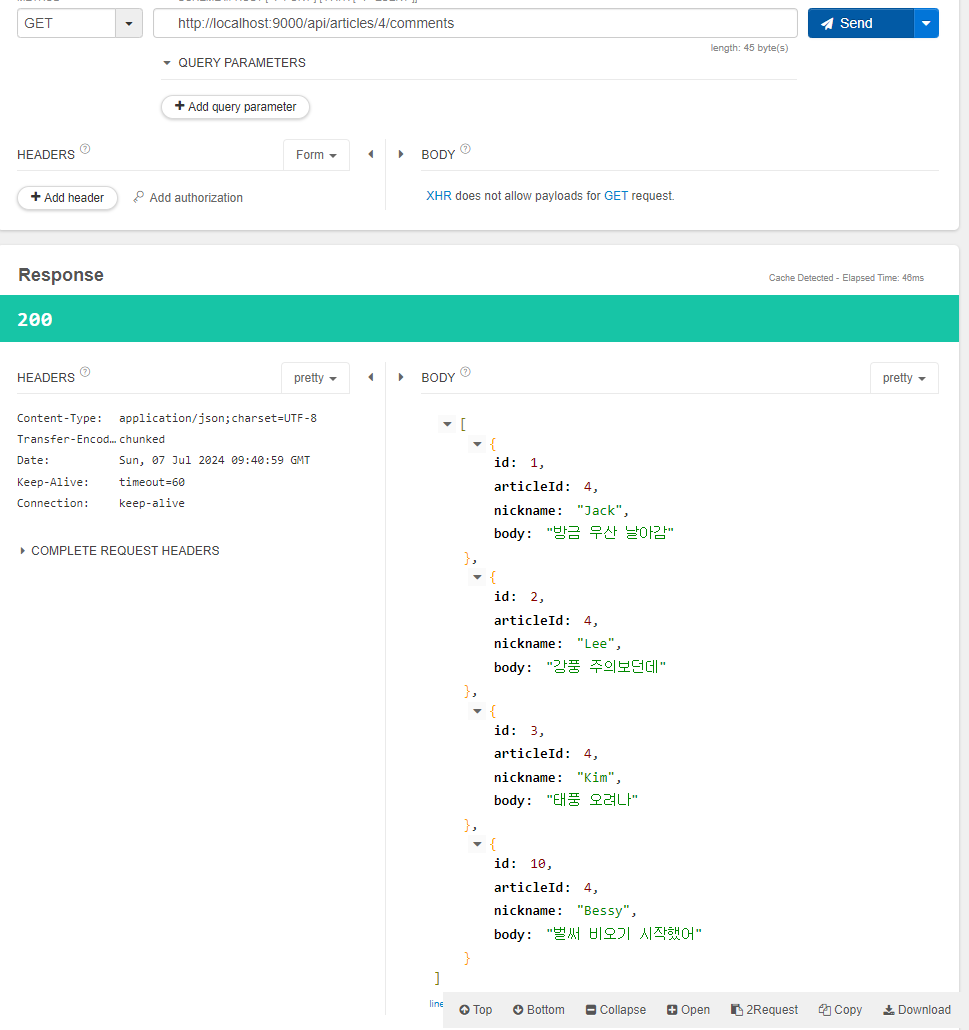Add a new query parameter

(235, 107)
